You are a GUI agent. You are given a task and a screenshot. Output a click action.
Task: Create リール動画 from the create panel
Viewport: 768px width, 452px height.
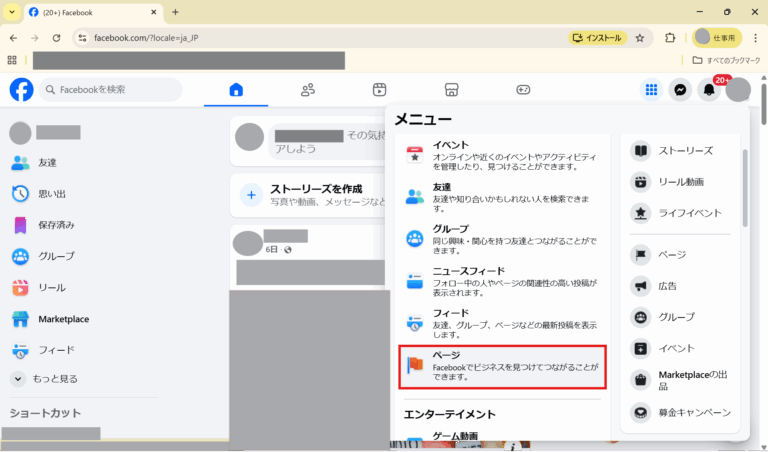click(680, 182)
